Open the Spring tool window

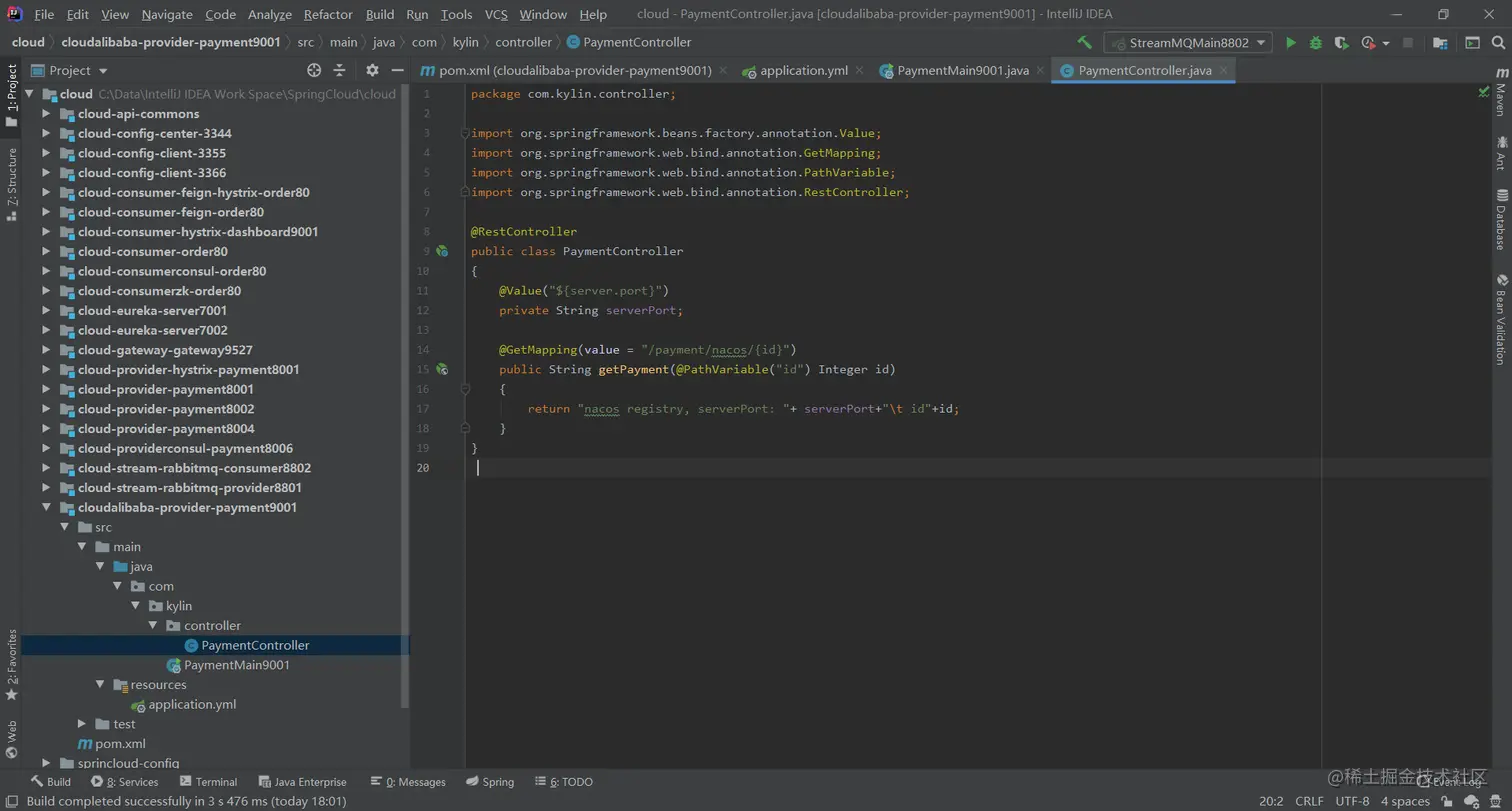tap(490, 782)
